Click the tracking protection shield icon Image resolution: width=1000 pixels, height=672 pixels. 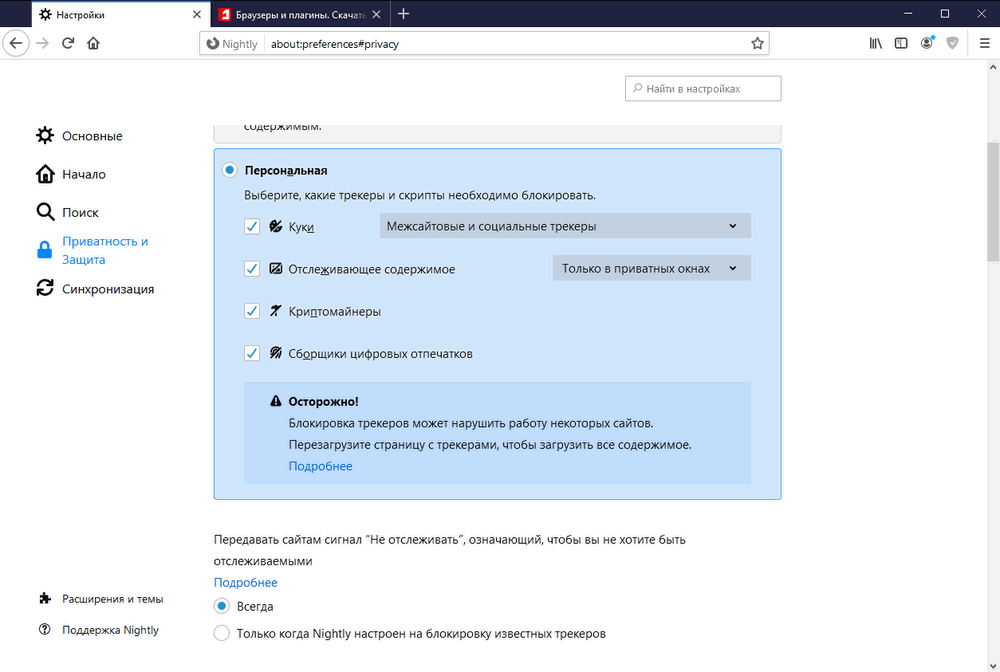click(x=952, y=43)
